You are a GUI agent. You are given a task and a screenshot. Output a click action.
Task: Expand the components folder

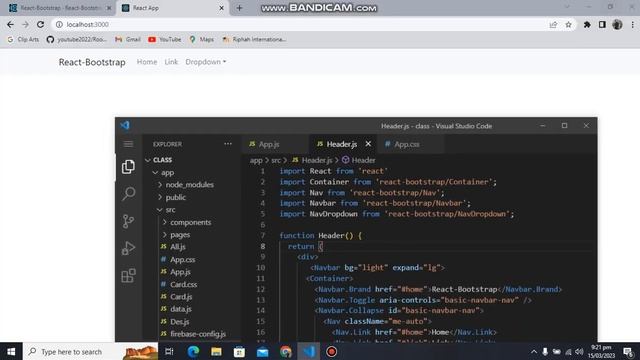(x=190, y=222)
